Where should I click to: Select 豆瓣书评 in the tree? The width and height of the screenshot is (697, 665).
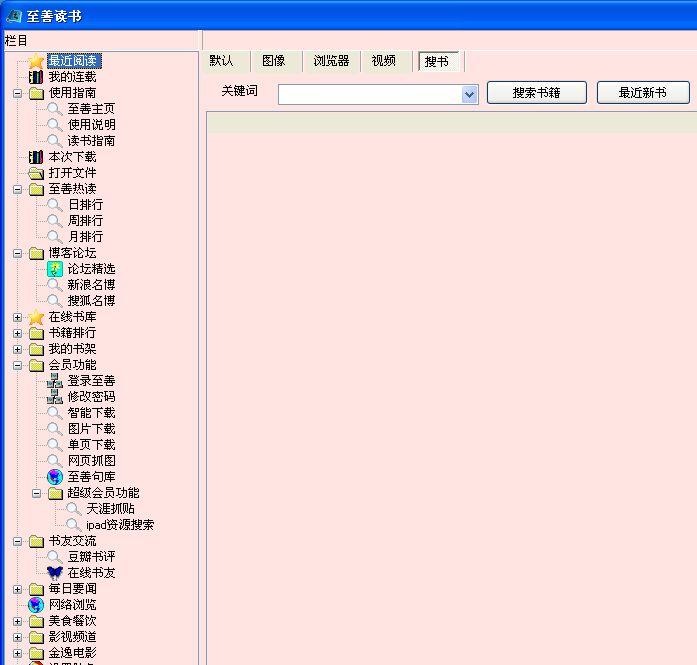(x=91, y=557)
